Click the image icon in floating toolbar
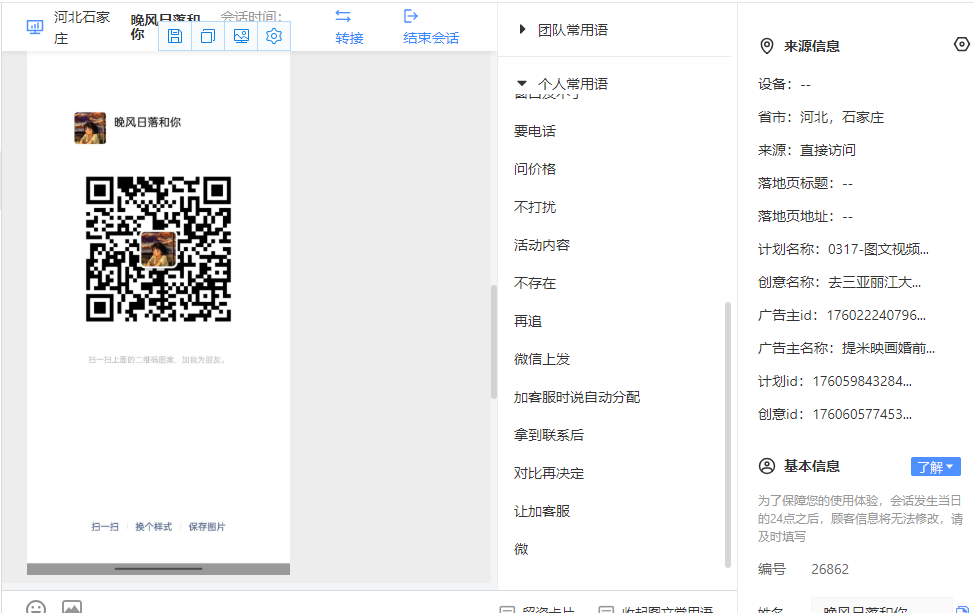974x613 pixels. click(241, 36)
